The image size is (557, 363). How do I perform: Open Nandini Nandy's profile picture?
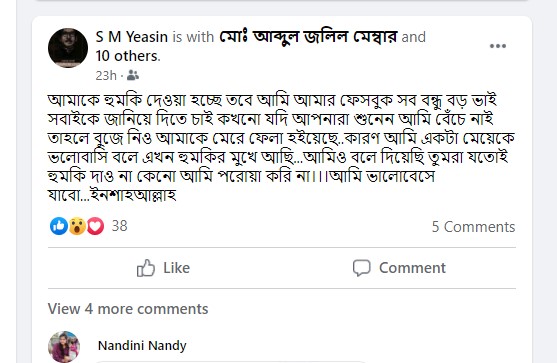[64, 347]
